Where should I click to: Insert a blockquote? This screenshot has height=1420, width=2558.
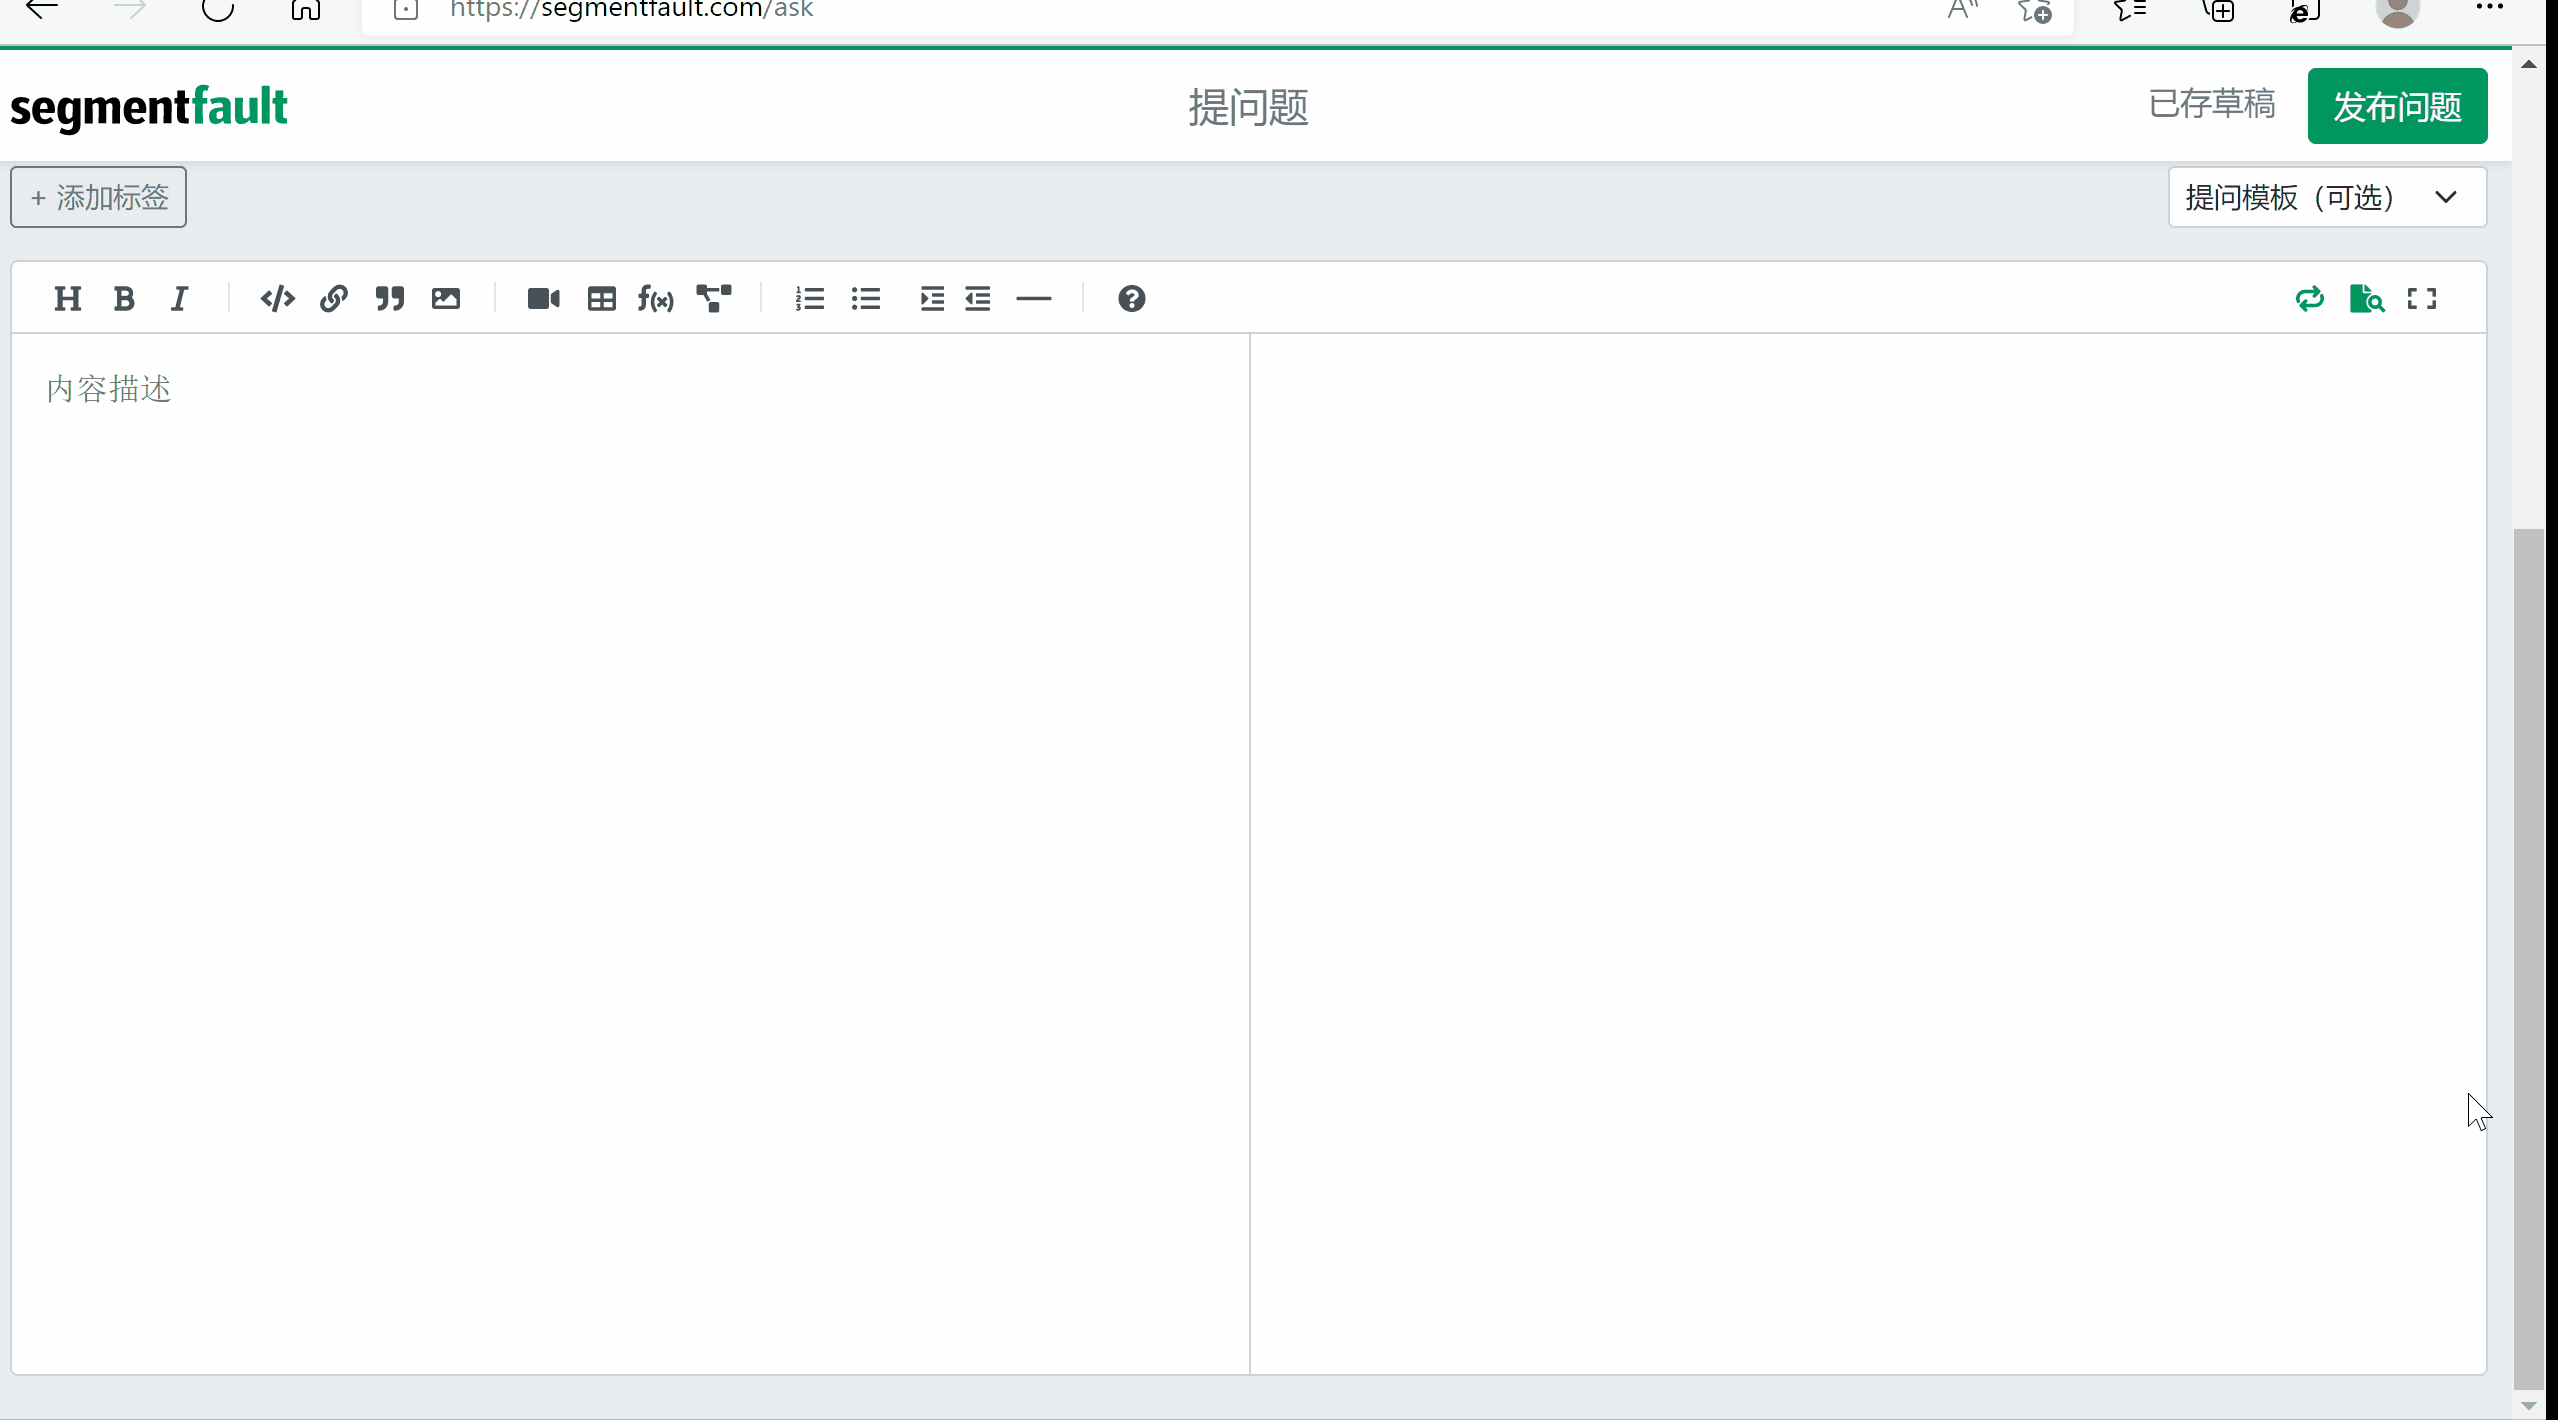pyautogui.click(x=389, y=299)
